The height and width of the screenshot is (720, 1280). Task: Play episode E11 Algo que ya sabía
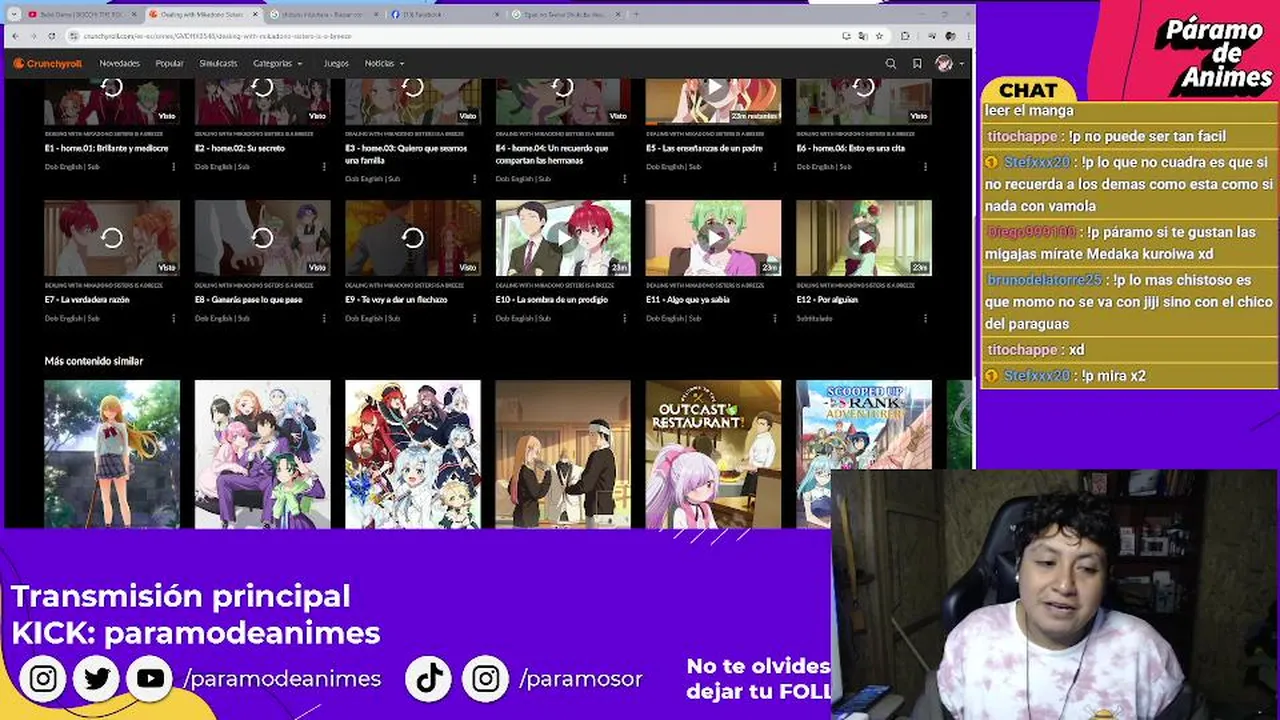713,238
